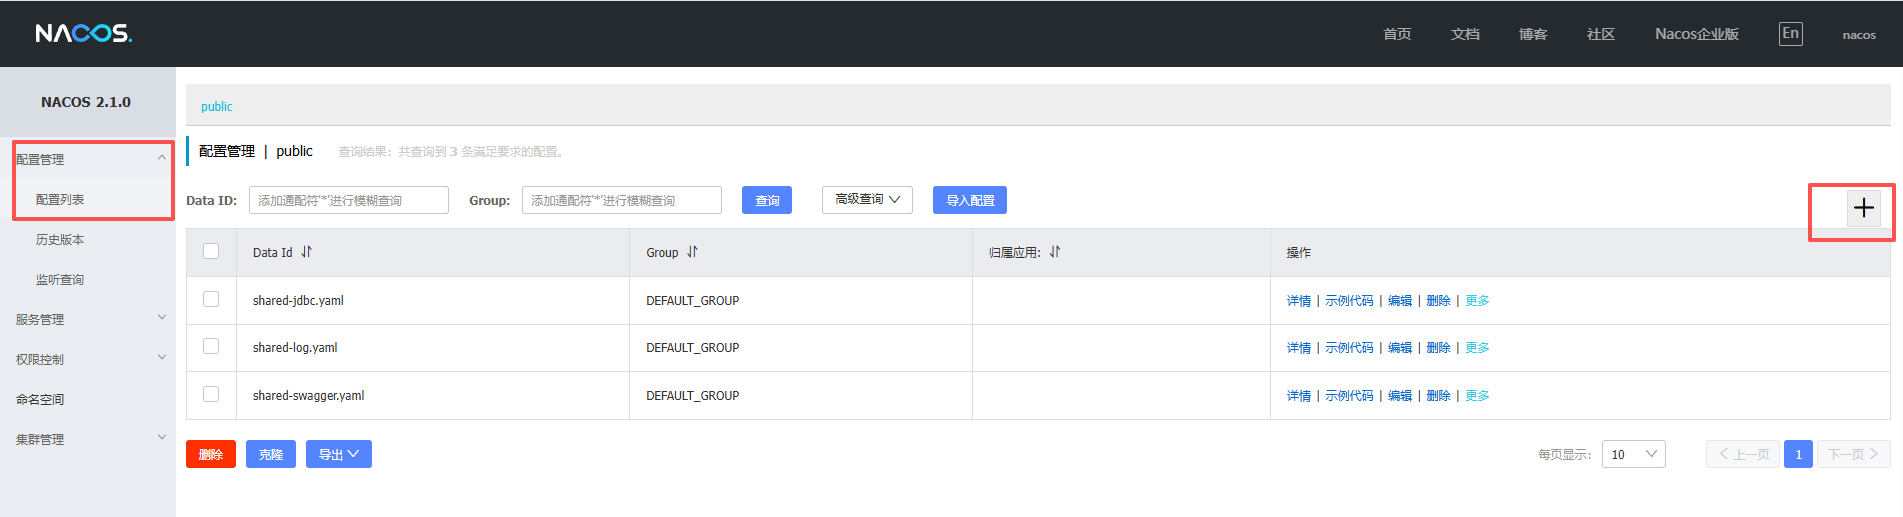
Task: Click 编辑 for shared-jdbc.yaml
Action: point(1400,300)
